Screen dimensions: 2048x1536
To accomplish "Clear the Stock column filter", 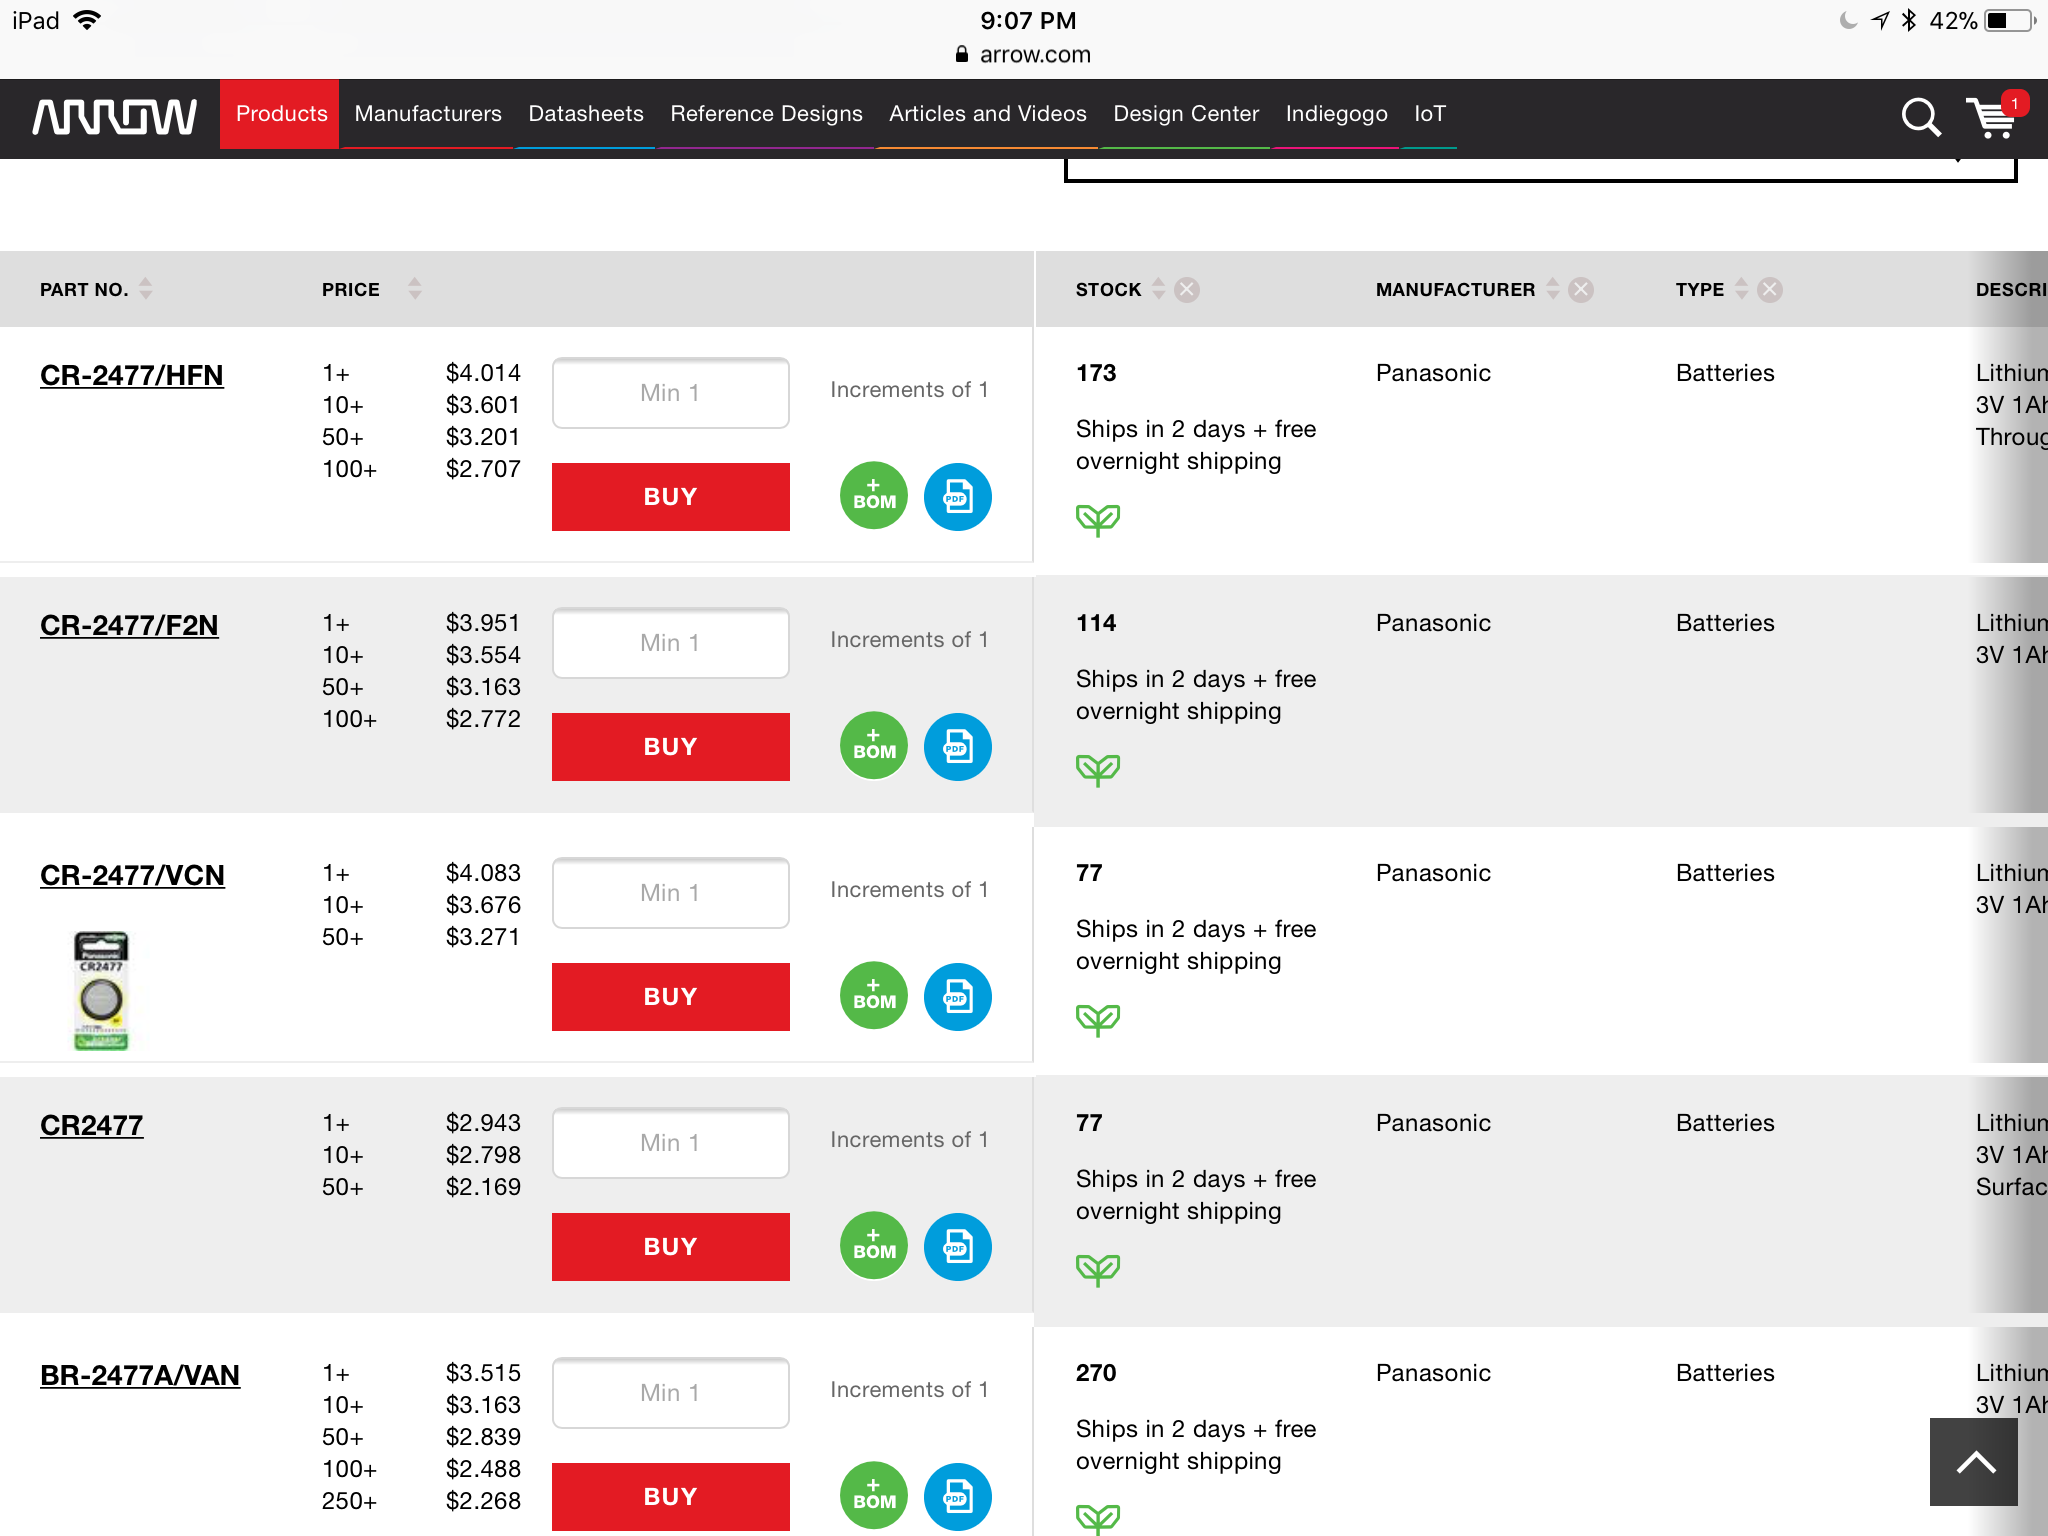I will 1187,290.
